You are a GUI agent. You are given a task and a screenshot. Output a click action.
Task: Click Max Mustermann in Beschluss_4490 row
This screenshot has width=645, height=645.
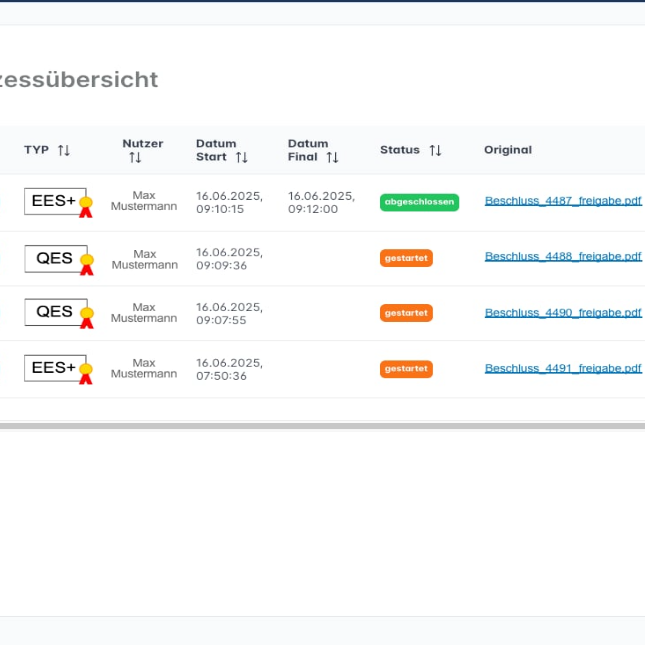pyautogui.click(x=144, y=313)
